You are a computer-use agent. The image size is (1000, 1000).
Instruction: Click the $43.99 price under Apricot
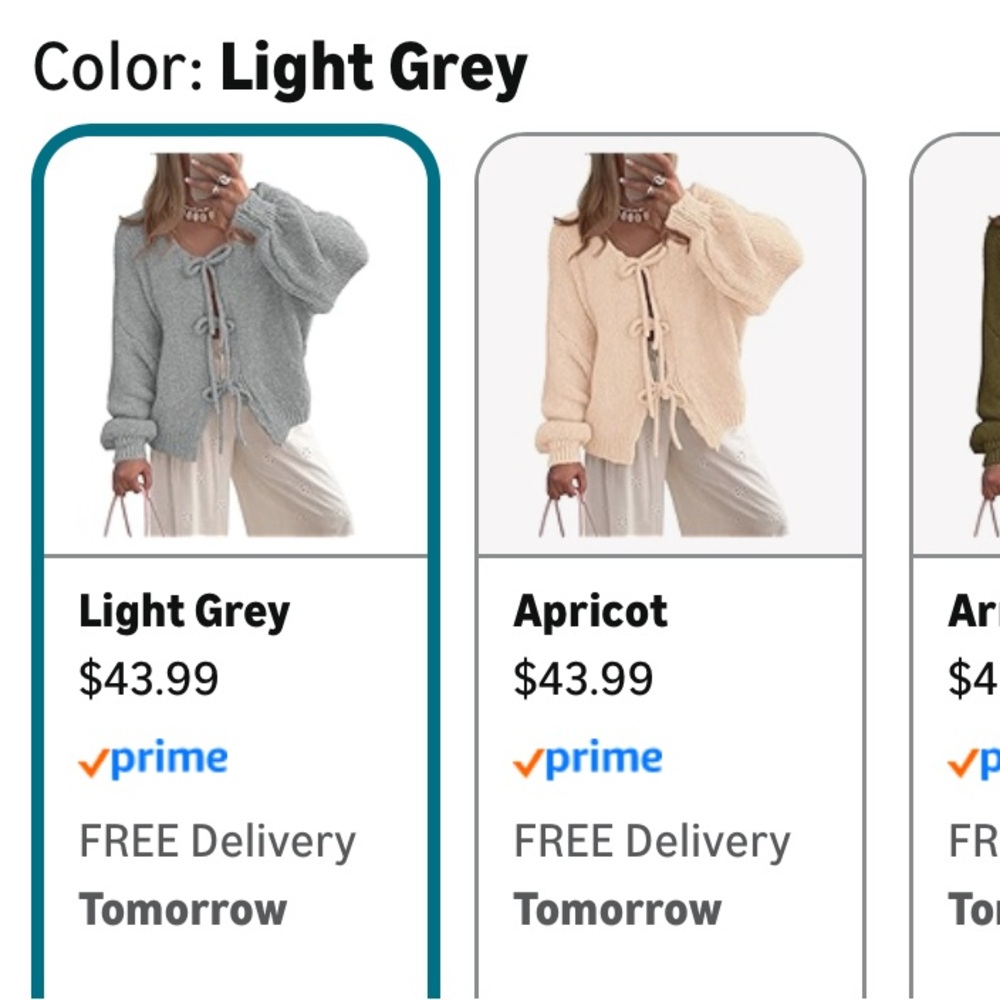tap(584, 678)
